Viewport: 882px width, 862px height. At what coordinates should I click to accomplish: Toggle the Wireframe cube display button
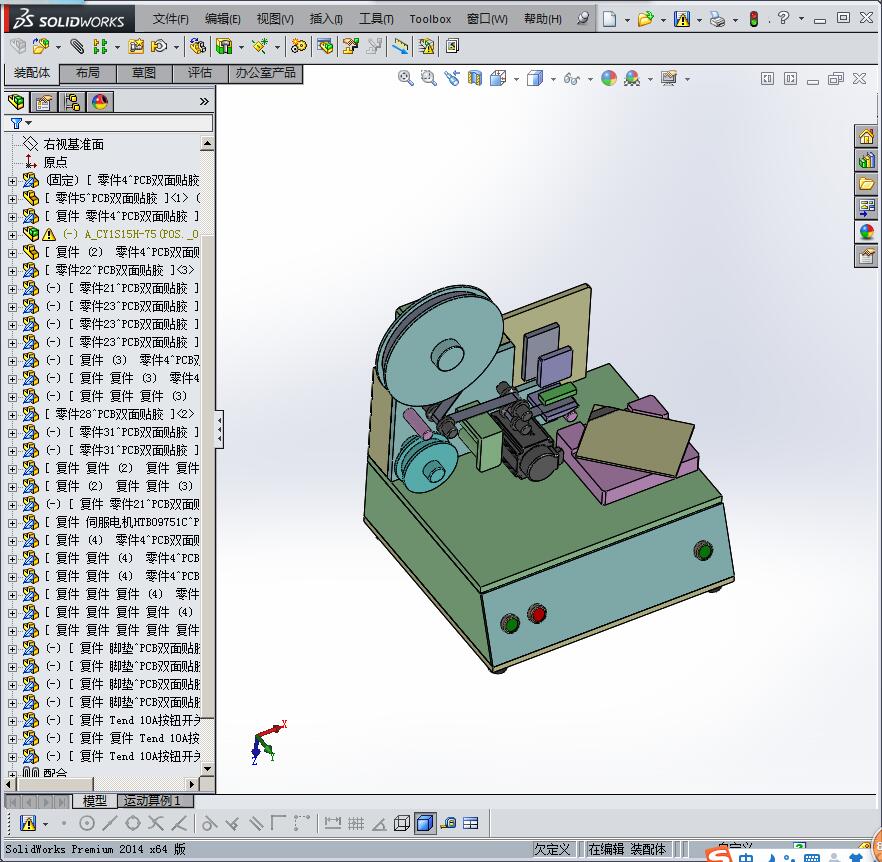tap(402, 824)
